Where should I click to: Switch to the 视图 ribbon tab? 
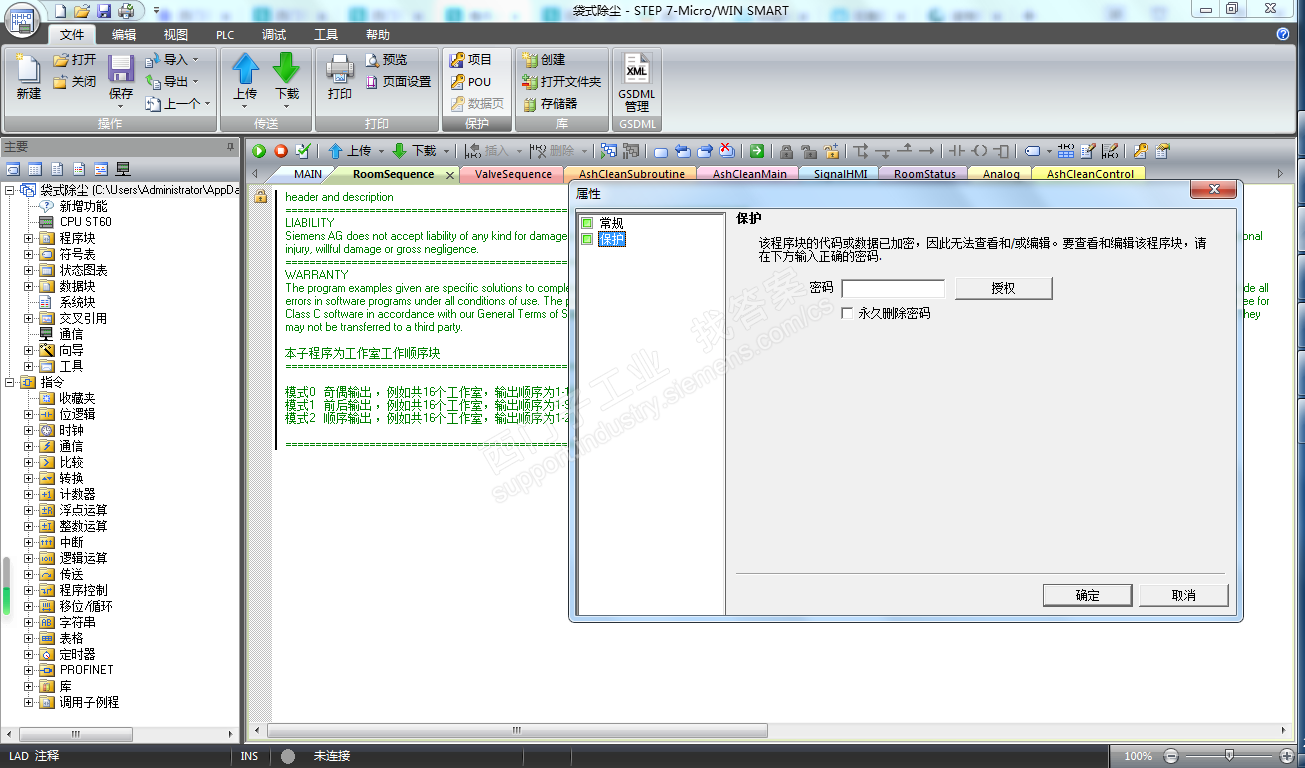pos(176,35)
